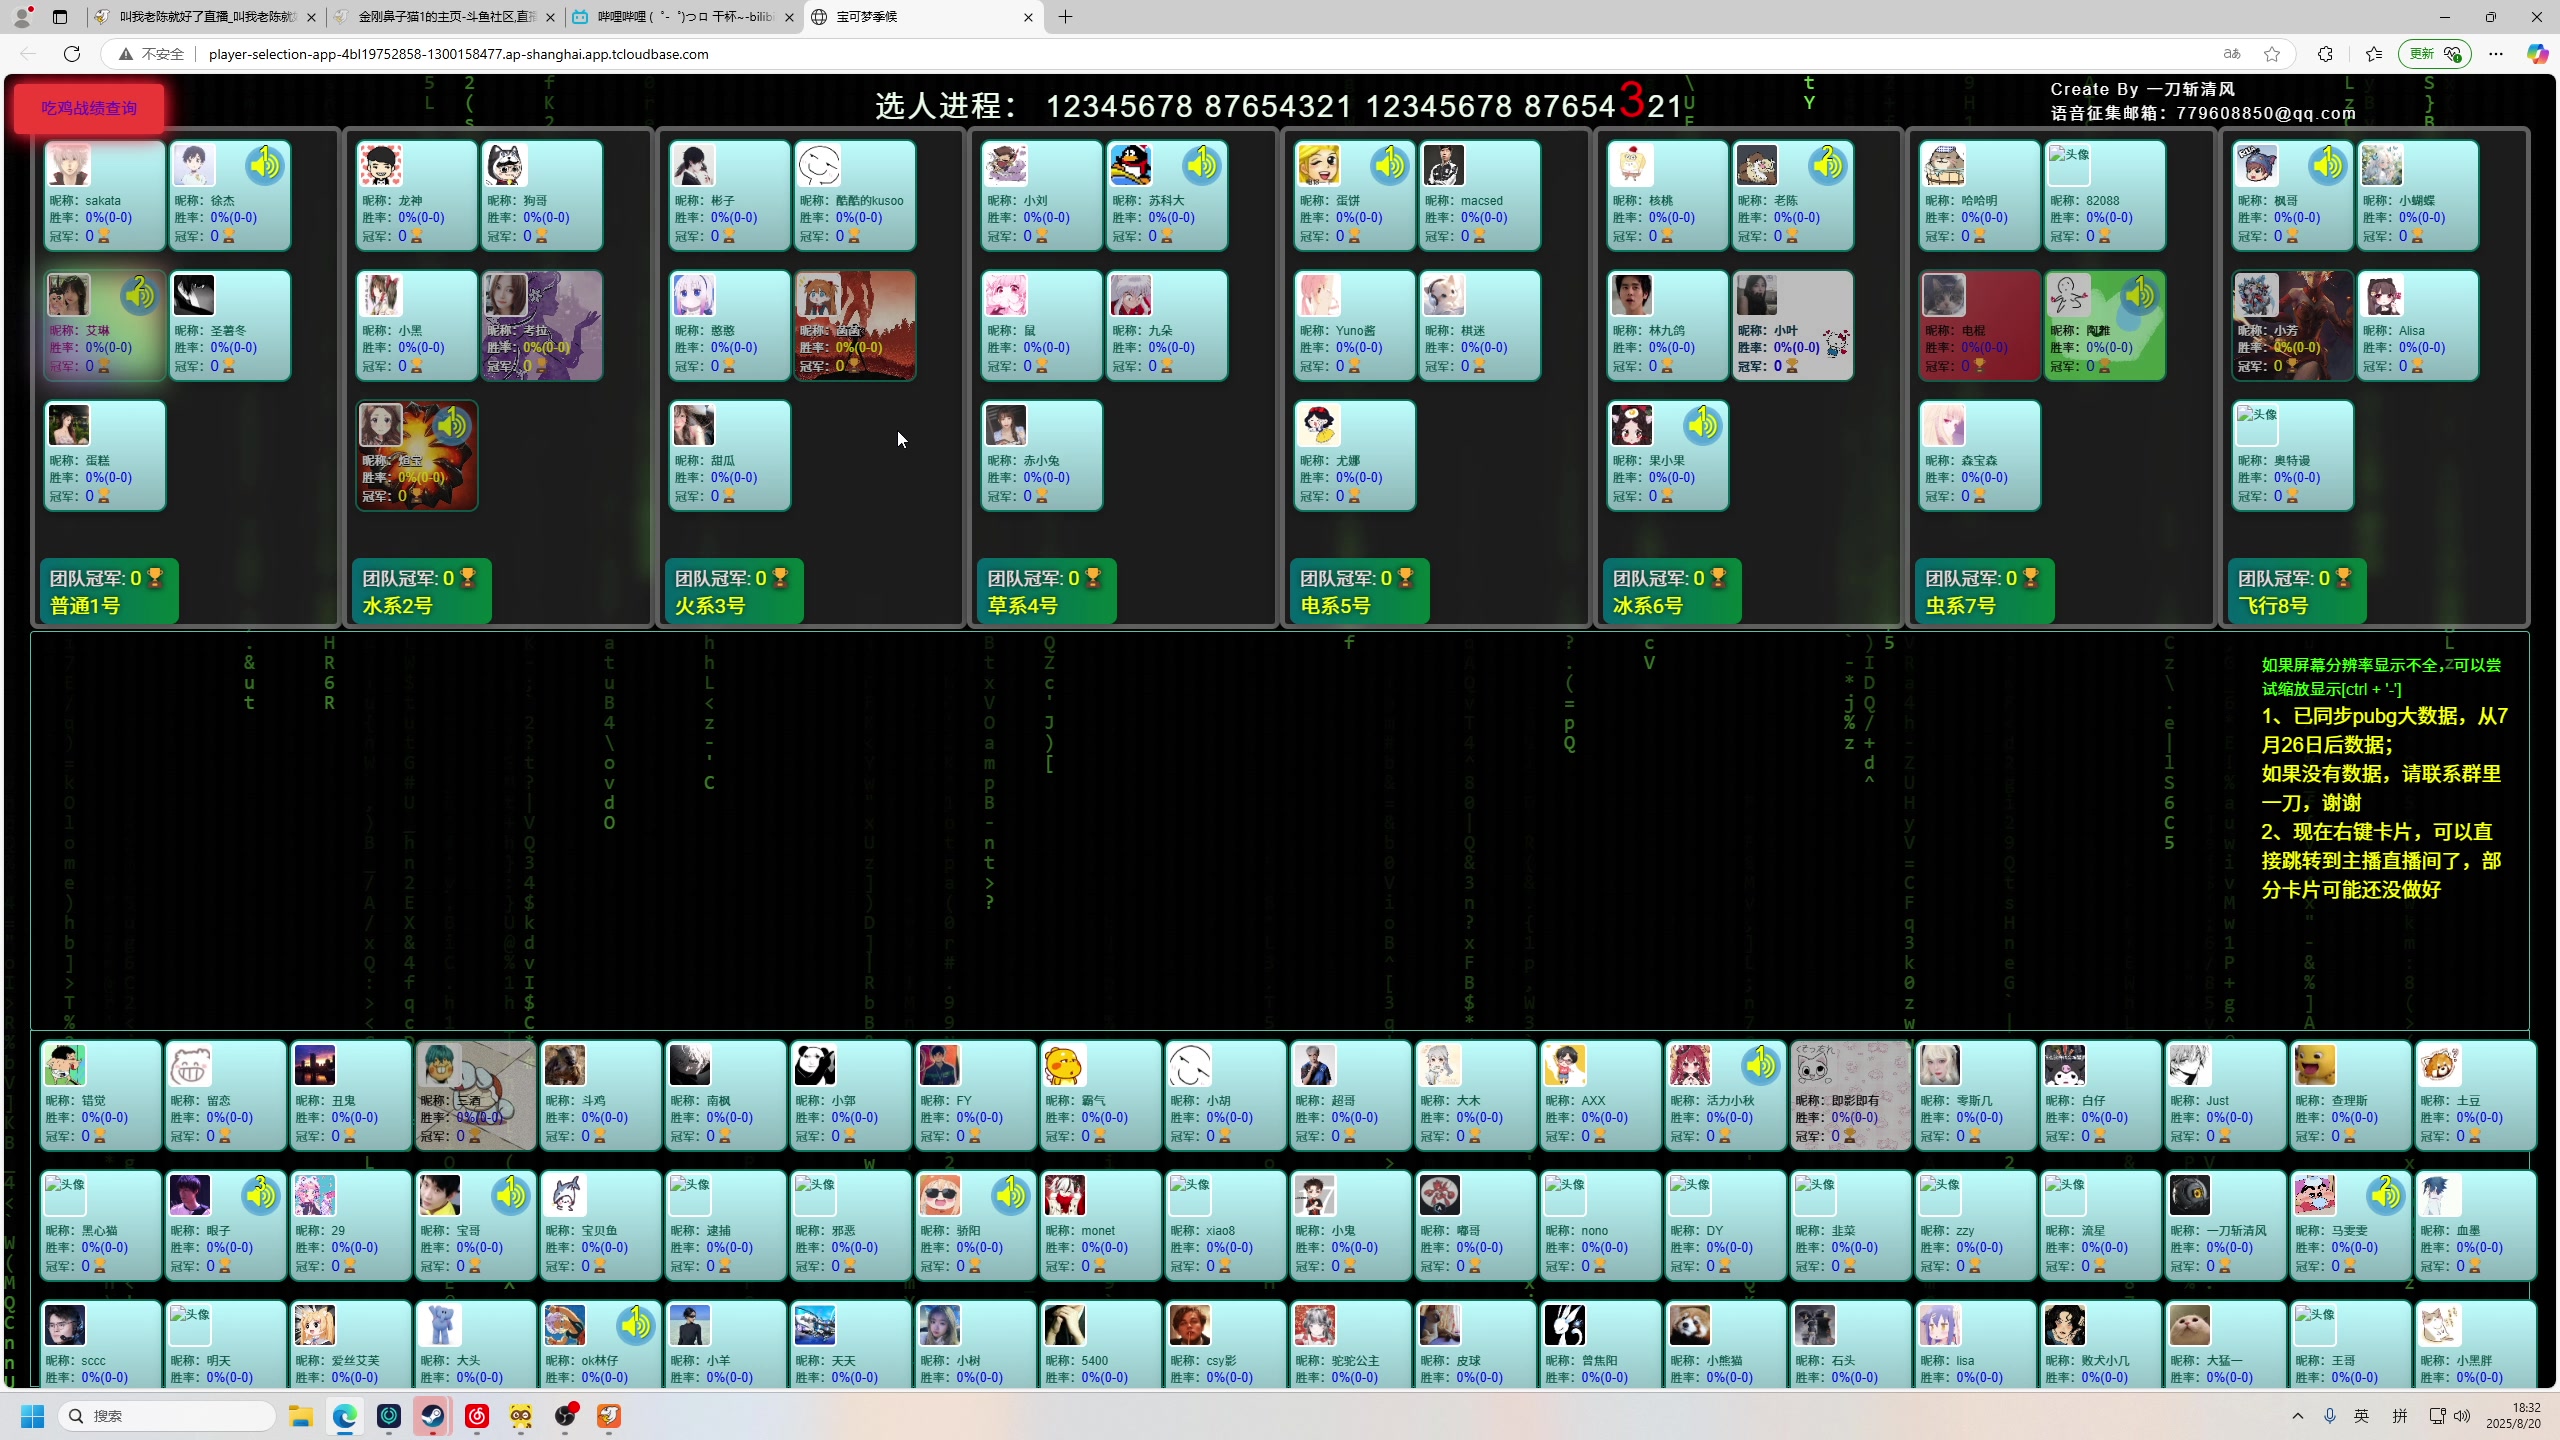
Task: Switch to the 叫我老陈就好了直播 tab
Action: pos(208,17)
